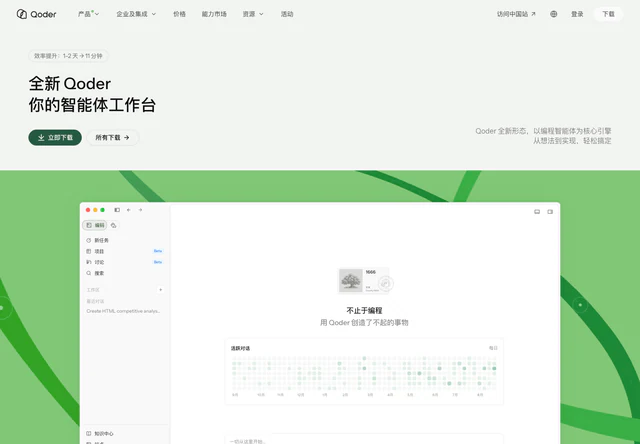
Task: Click the green maximize dot of app window
Action: 102,210
